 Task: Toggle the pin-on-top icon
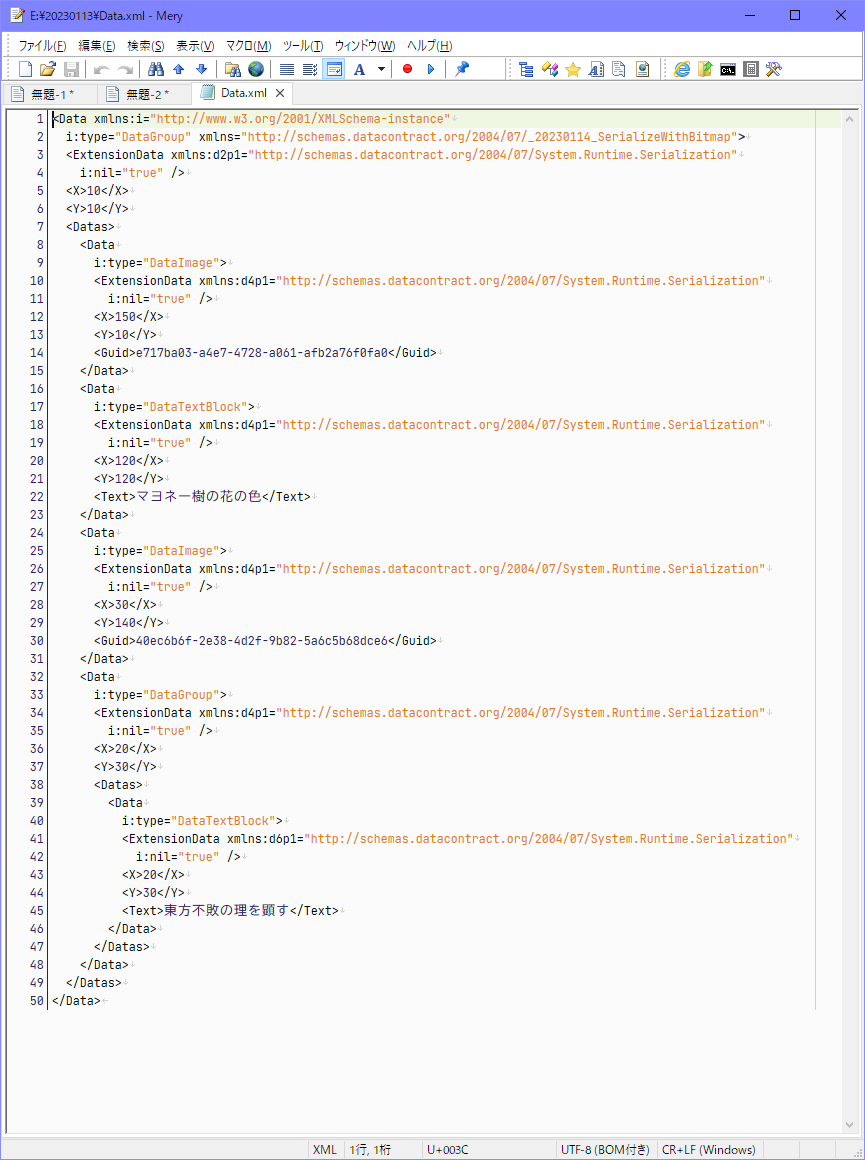[461, 68]
